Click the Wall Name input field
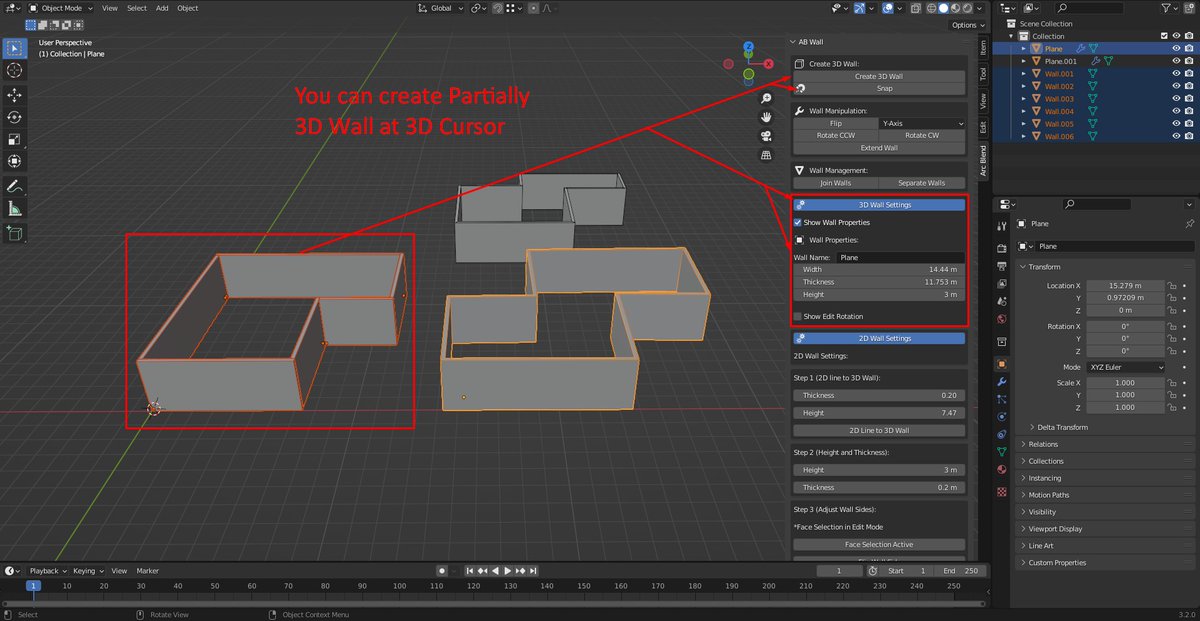1200x621 pixels. tap(901, 257)
